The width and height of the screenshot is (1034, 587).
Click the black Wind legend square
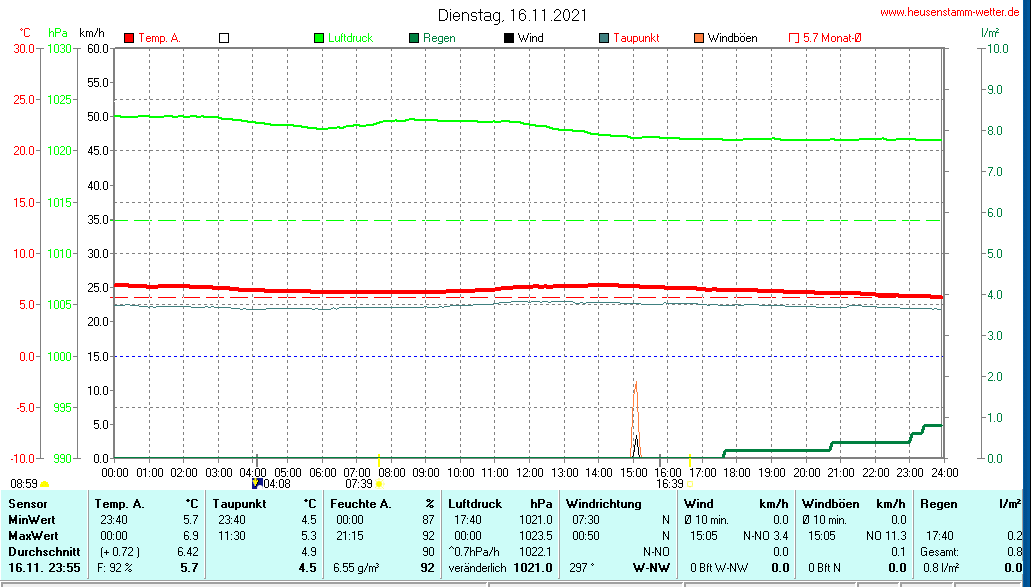coord(509,38)
